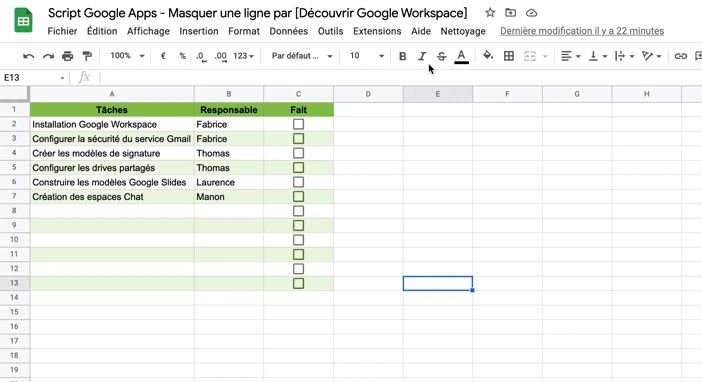Open the Format menu
This screenshot has width=702, height=382.
244,31
